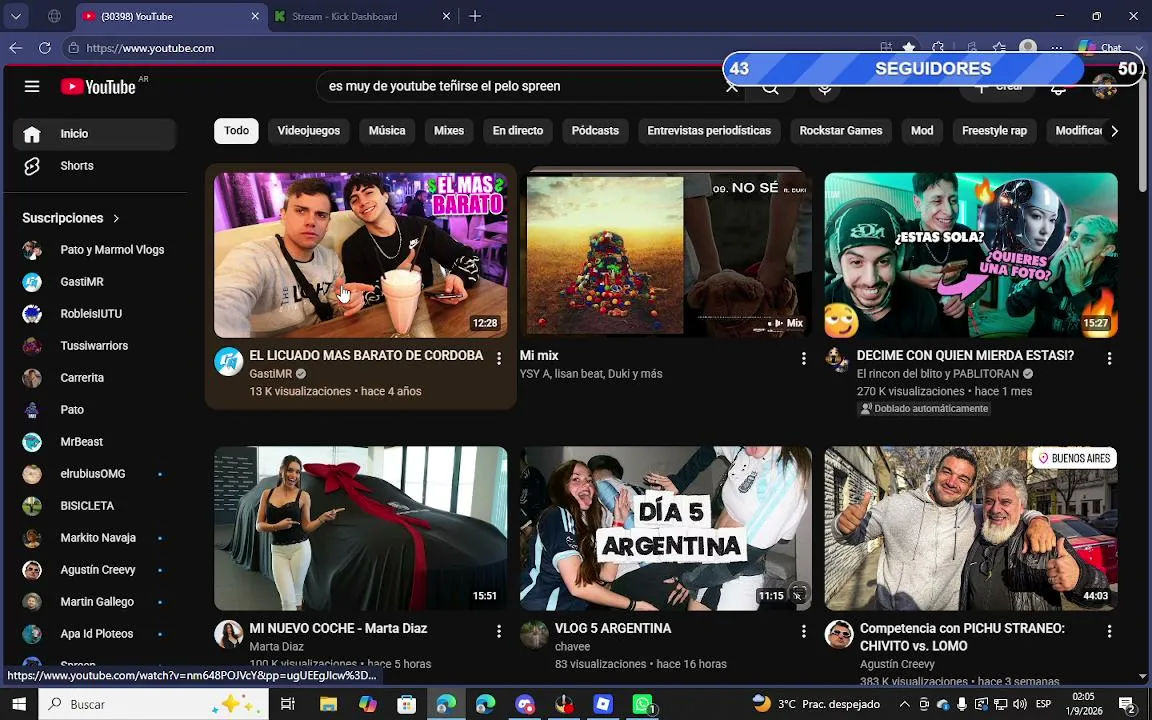Open options menu for EL LICUADO MAS BARATO video

point(499,358)
